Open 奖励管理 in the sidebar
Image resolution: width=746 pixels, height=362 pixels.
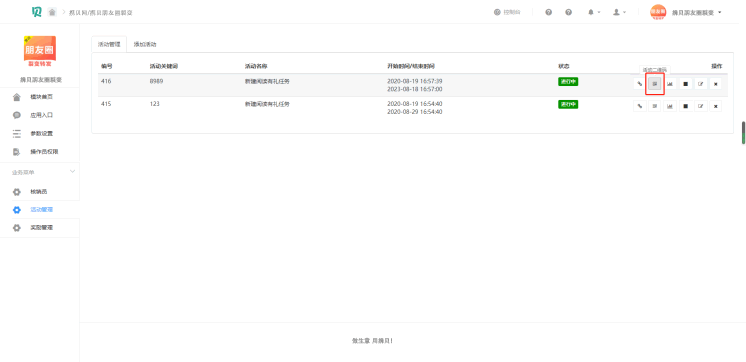40,228
